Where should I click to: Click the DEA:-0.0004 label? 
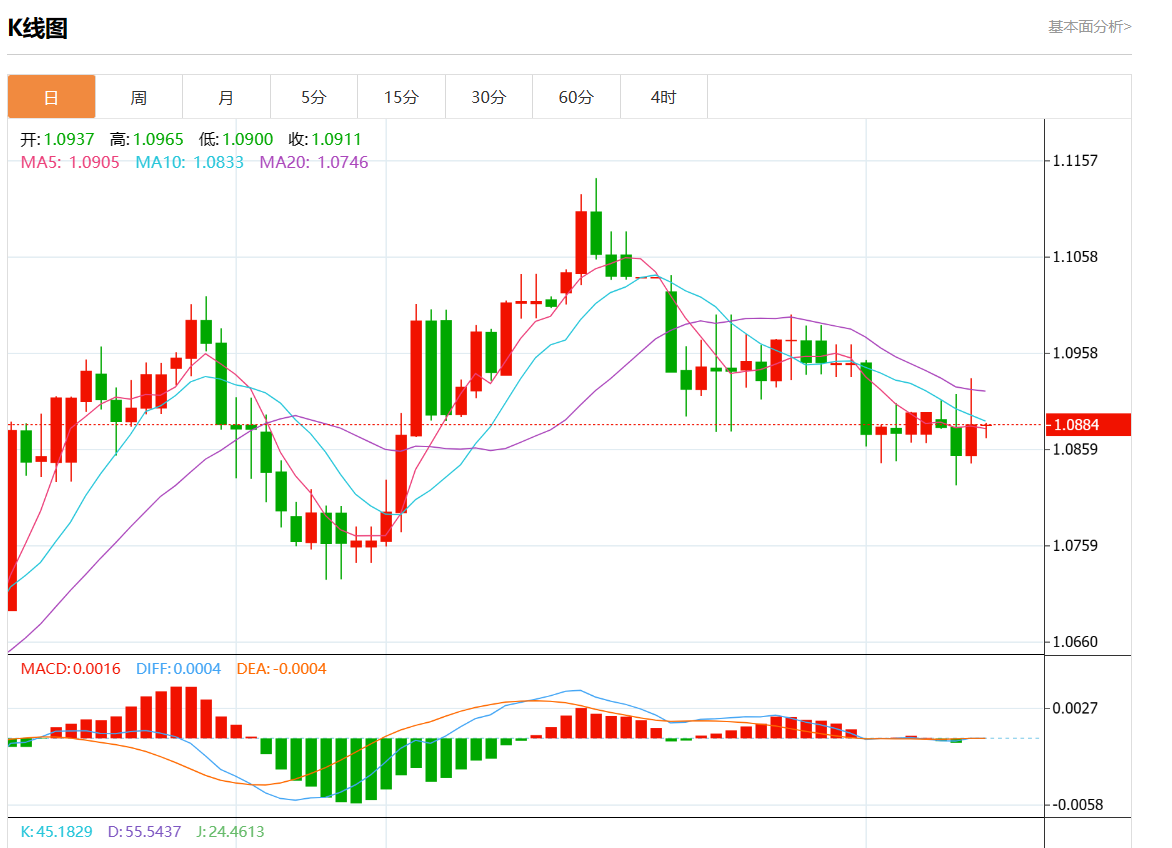pos(282,669)
